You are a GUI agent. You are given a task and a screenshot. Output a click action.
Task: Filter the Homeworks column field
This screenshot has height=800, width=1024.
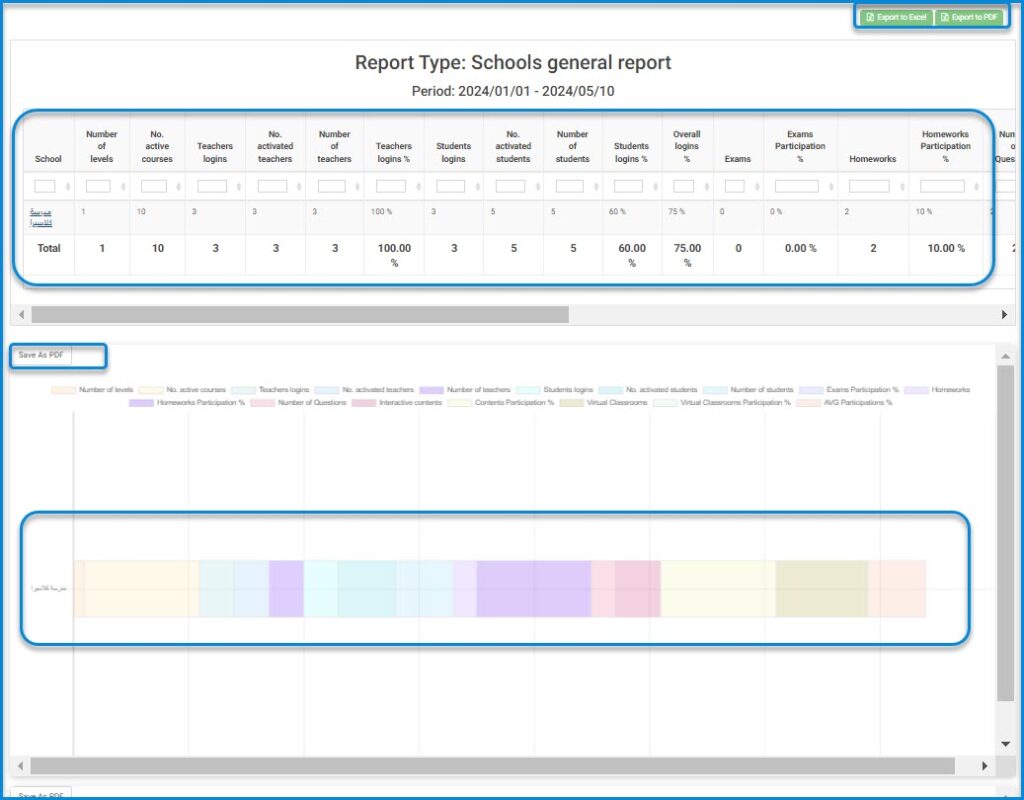pyautogui.click(x=869, y=186)
